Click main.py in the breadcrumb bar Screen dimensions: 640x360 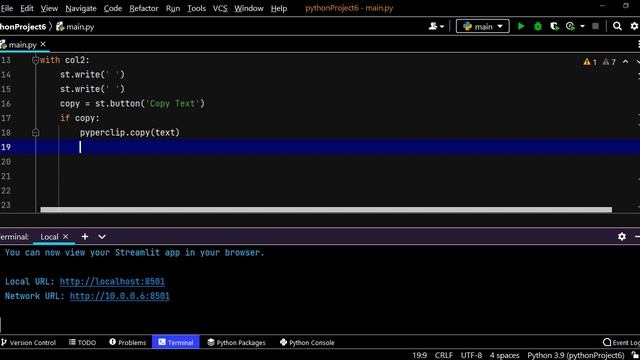75,27
